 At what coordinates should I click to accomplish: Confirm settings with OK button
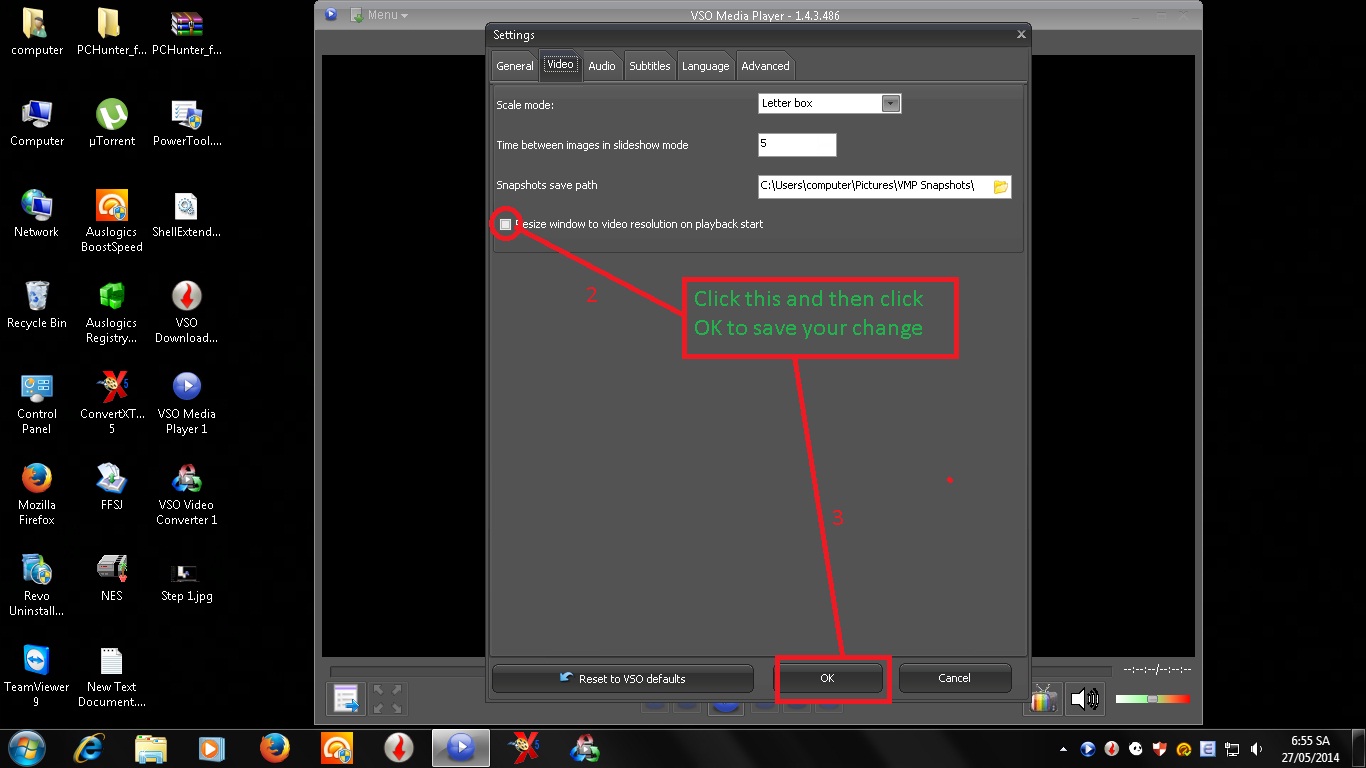(827, 678)
